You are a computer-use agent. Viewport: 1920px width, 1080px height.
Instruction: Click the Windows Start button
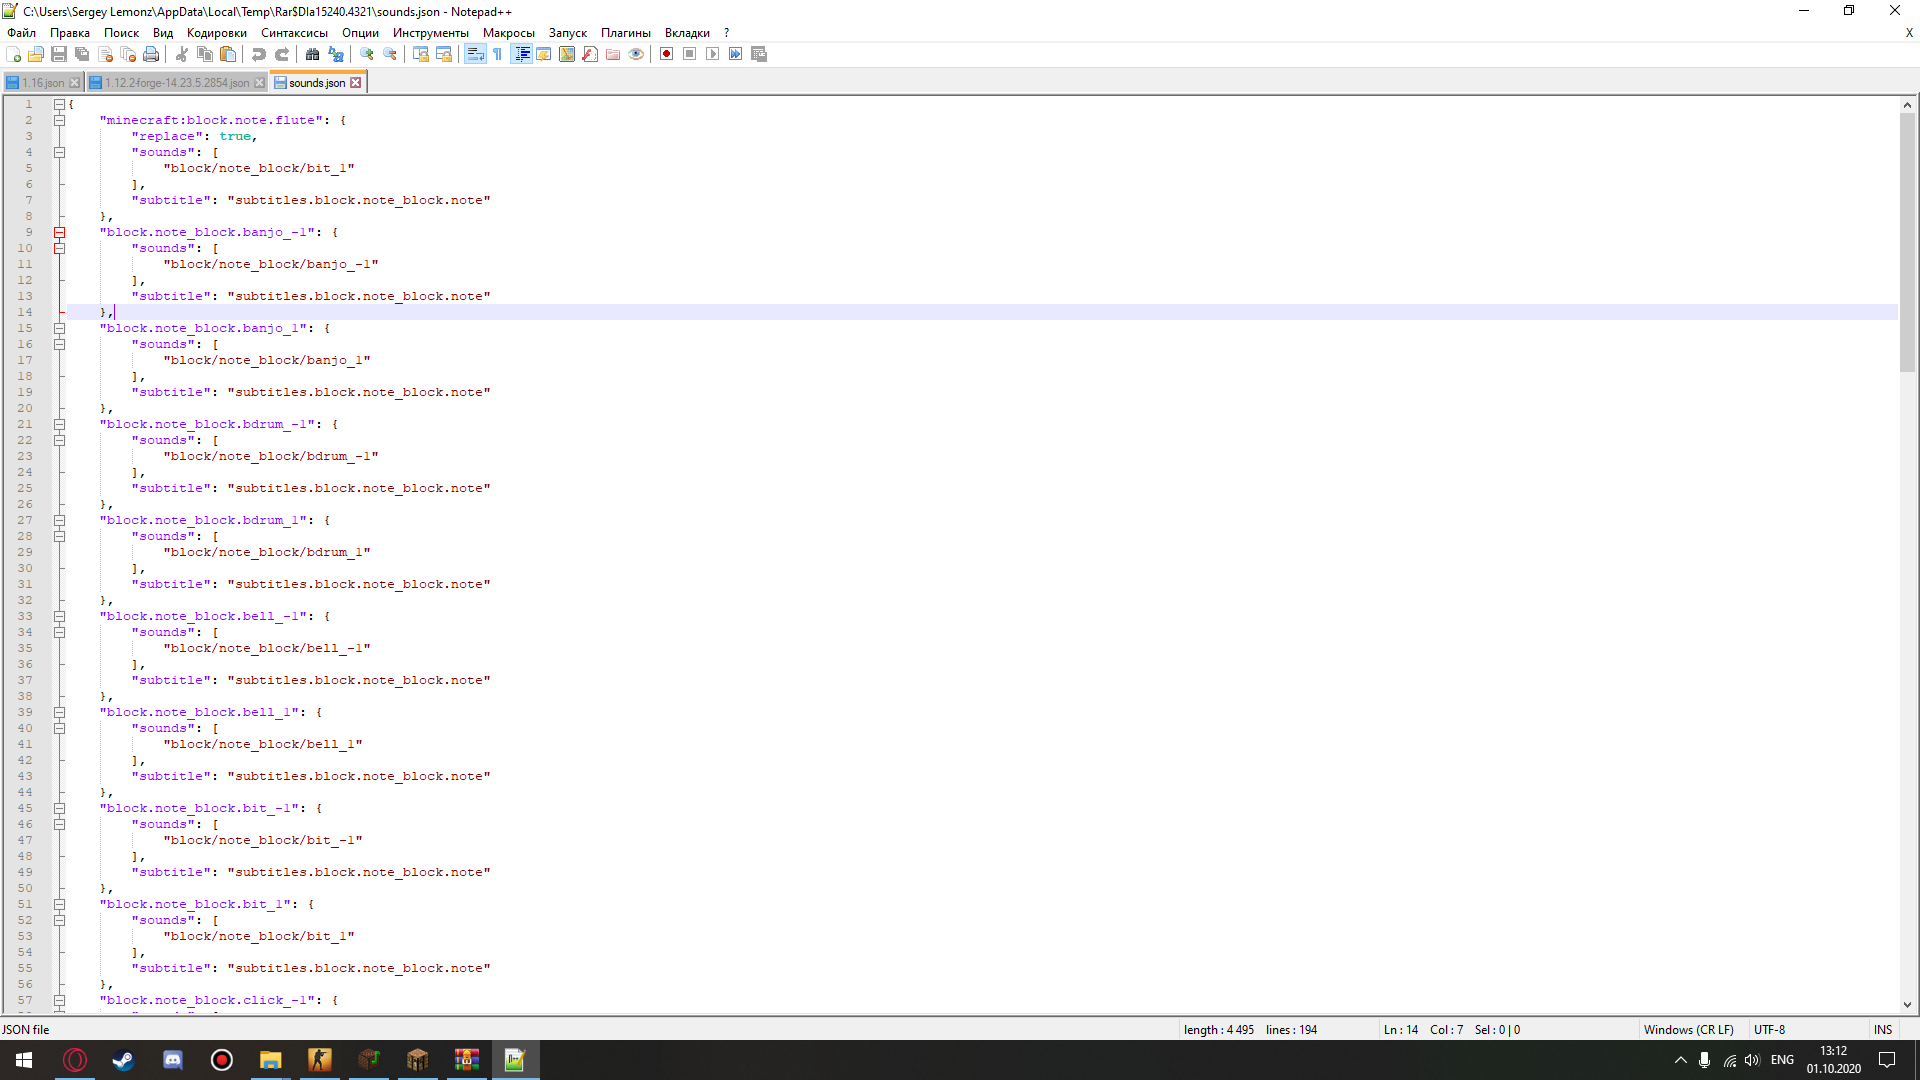pos(22,1059)
